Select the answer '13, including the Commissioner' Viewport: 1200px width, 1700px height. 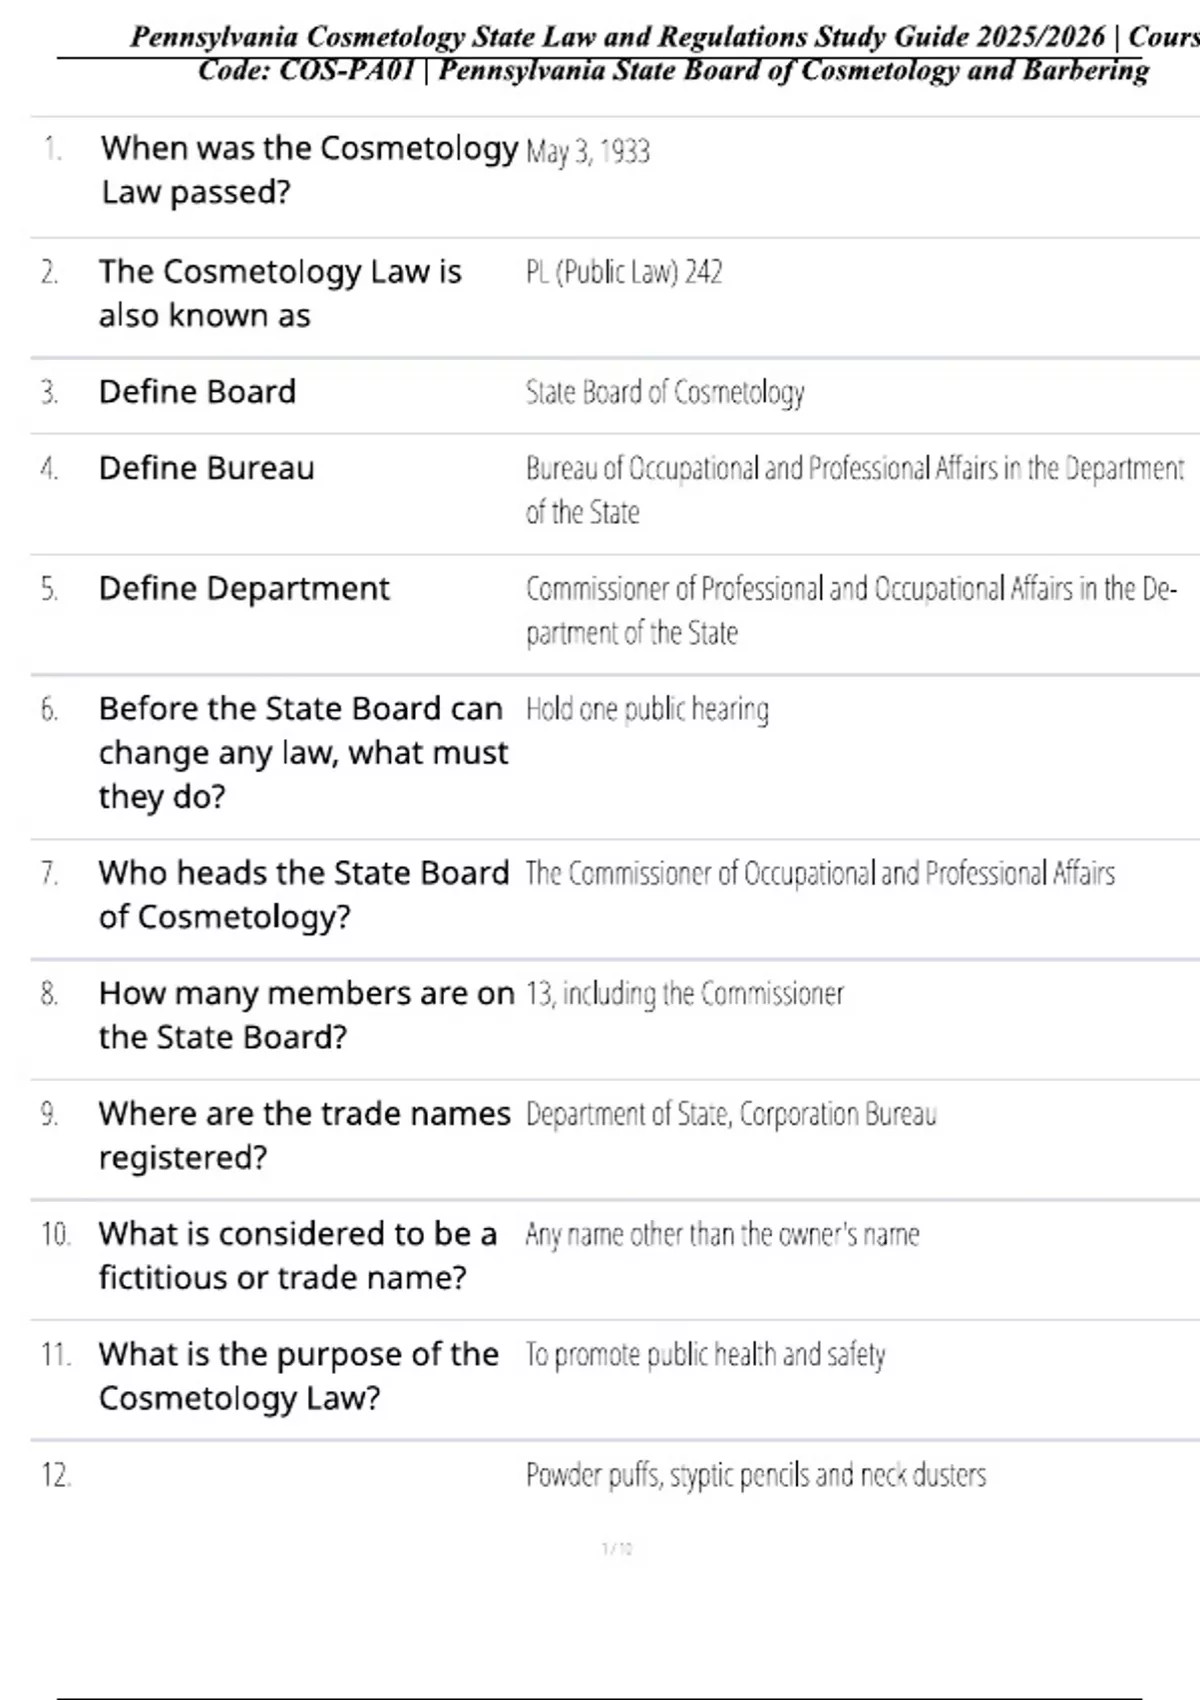tap(685, 994)
